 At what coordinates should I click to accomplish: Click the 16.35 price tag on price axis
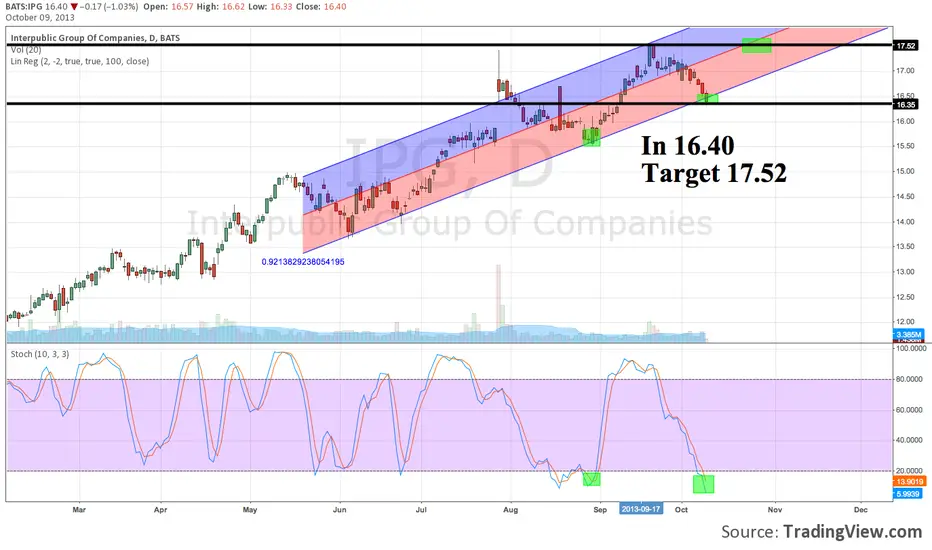coord(906,105)
